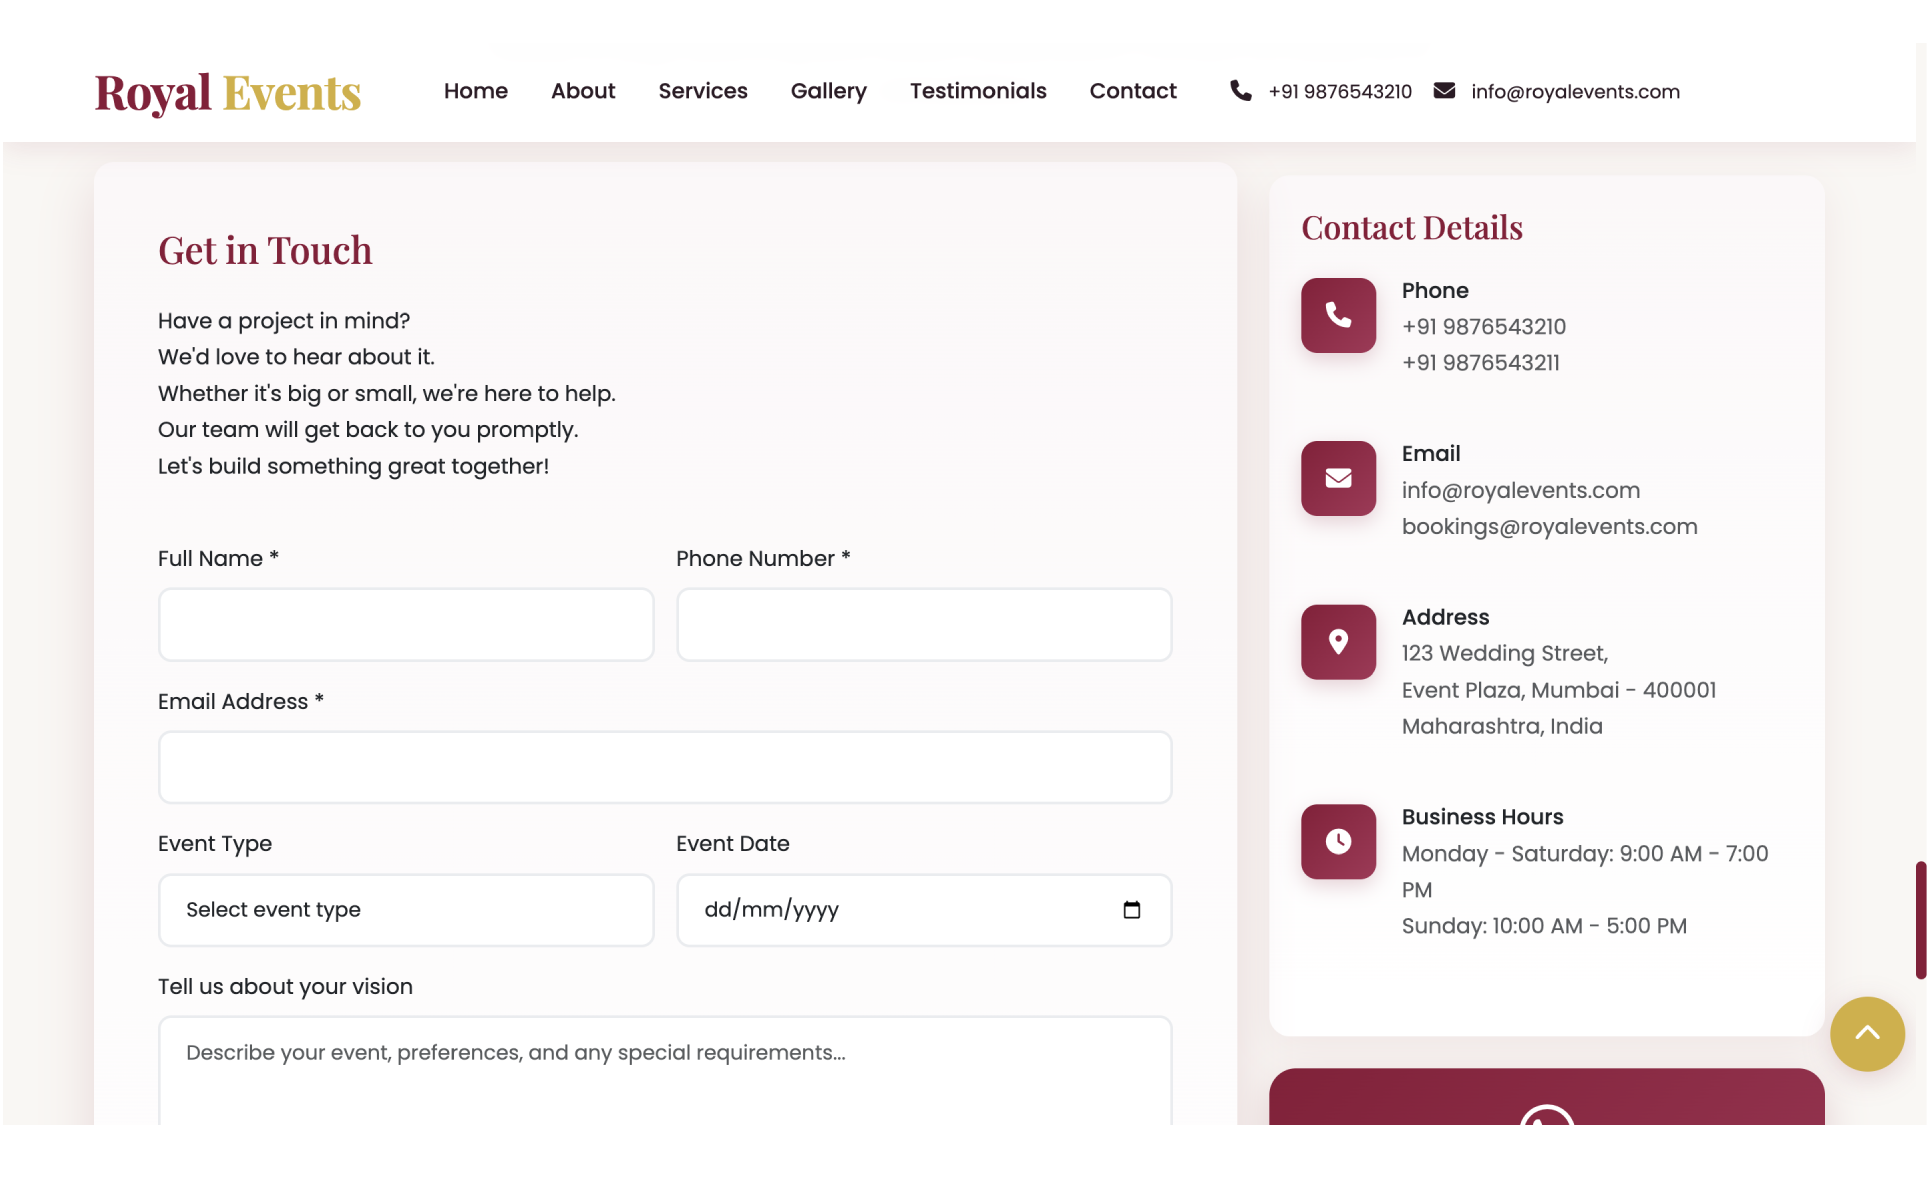The width and height of the screenshot is (1930, 1200).
Task: Click the Email Address text box
Action: 665,767
